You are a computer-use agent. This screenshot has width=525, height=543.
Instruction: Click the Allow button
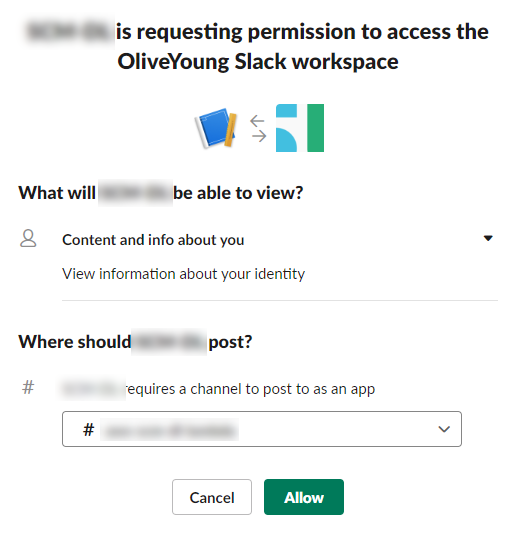304,497
